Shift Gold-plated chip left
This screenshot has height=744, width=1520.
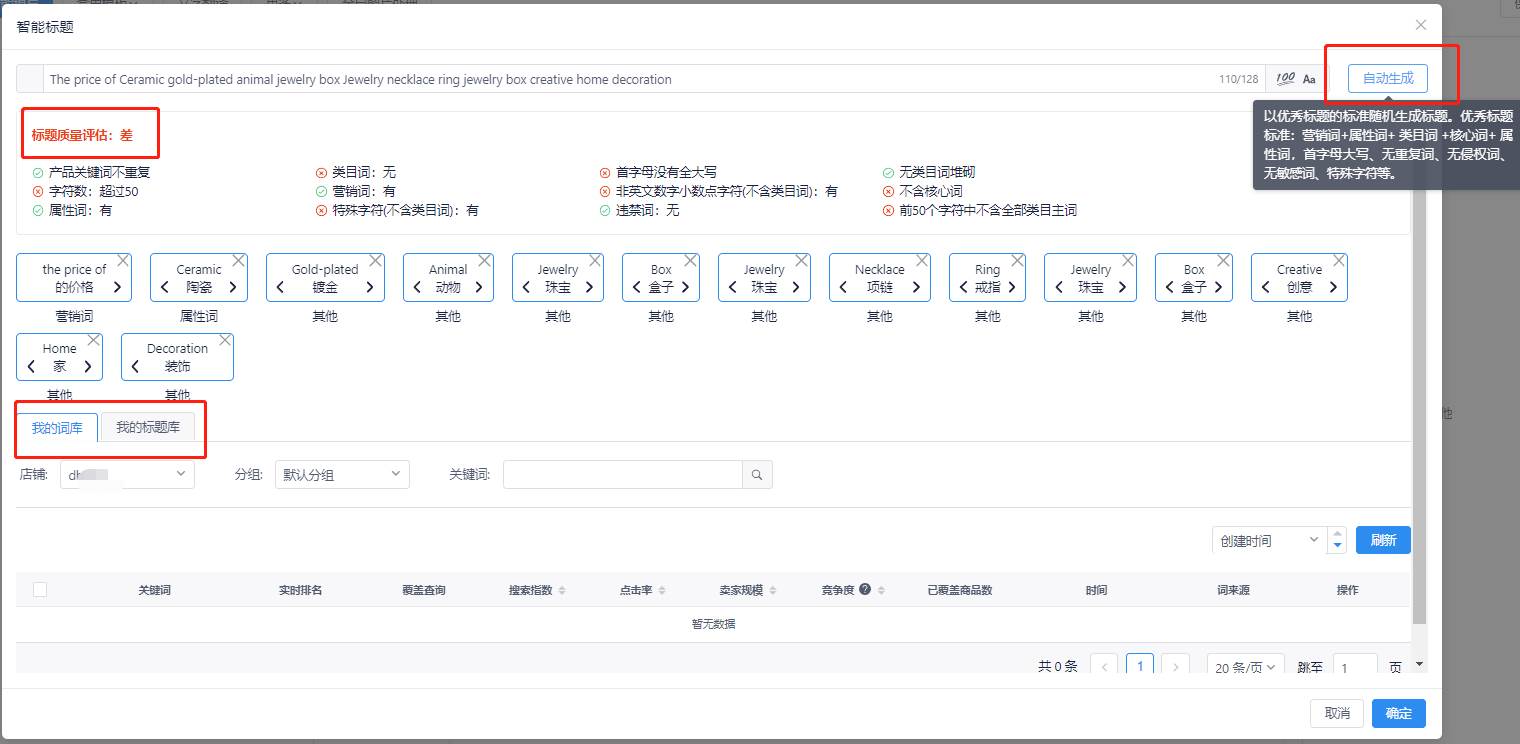pyautogui.click(x=281, y=287)
